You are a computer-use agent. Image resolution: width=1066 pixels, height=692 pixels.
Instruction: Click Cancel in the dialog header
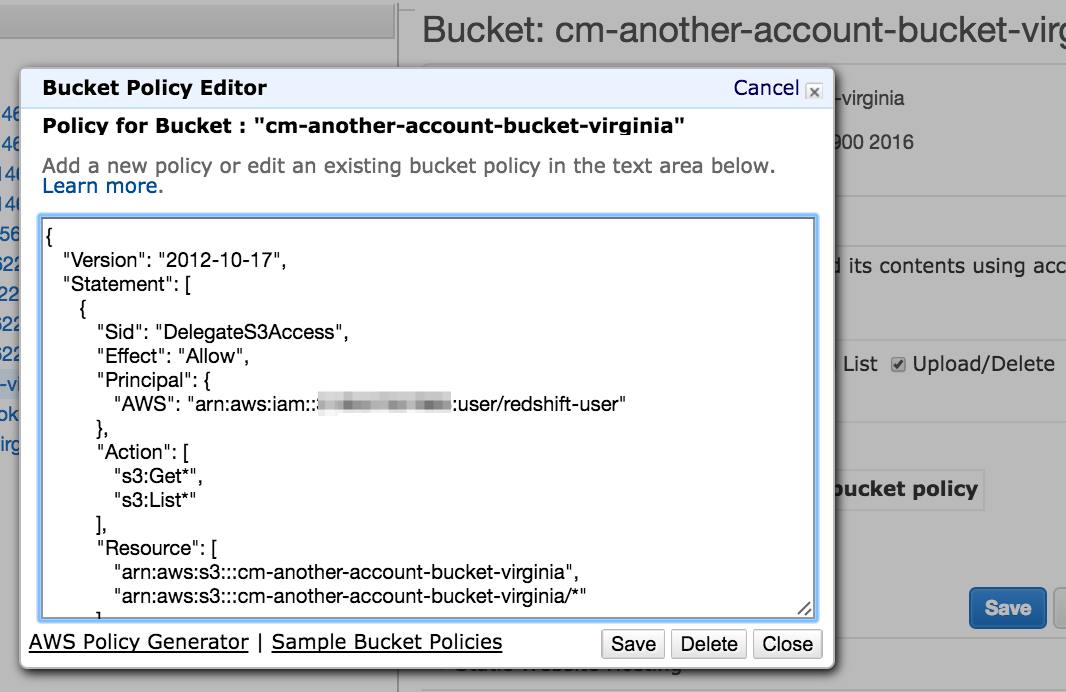pyautogui.click(x=766, y=88)
